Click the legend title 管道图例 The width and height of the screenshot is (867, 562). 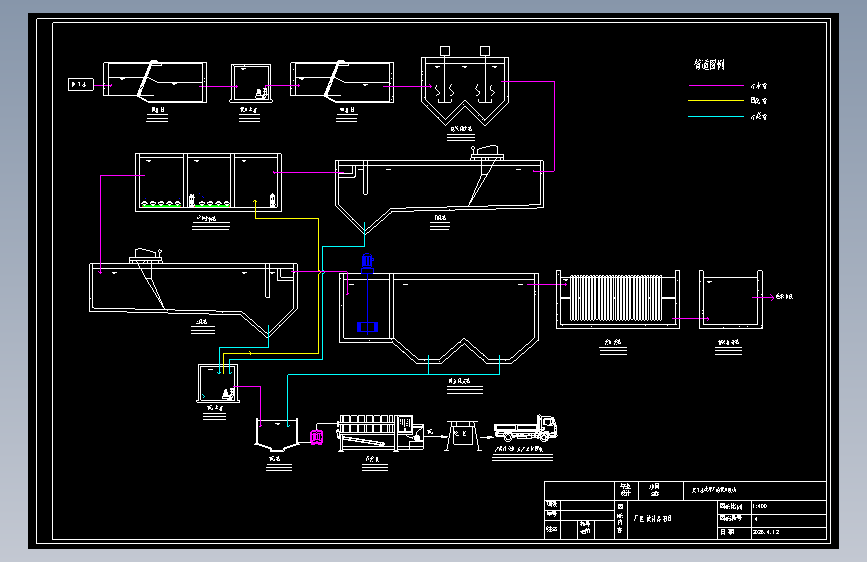pos(709,65)
